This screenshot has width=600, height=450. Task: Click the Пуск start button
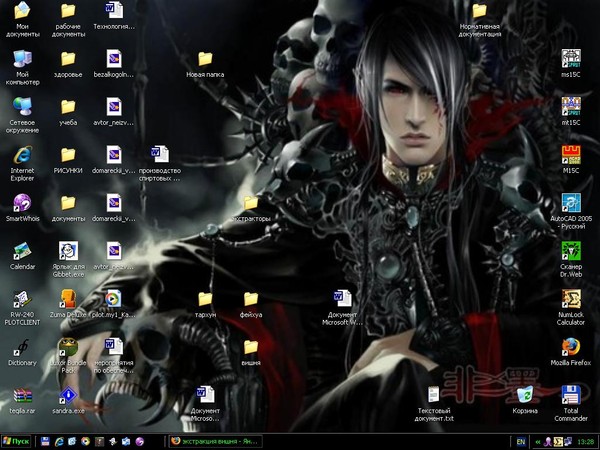pos(16,442)
